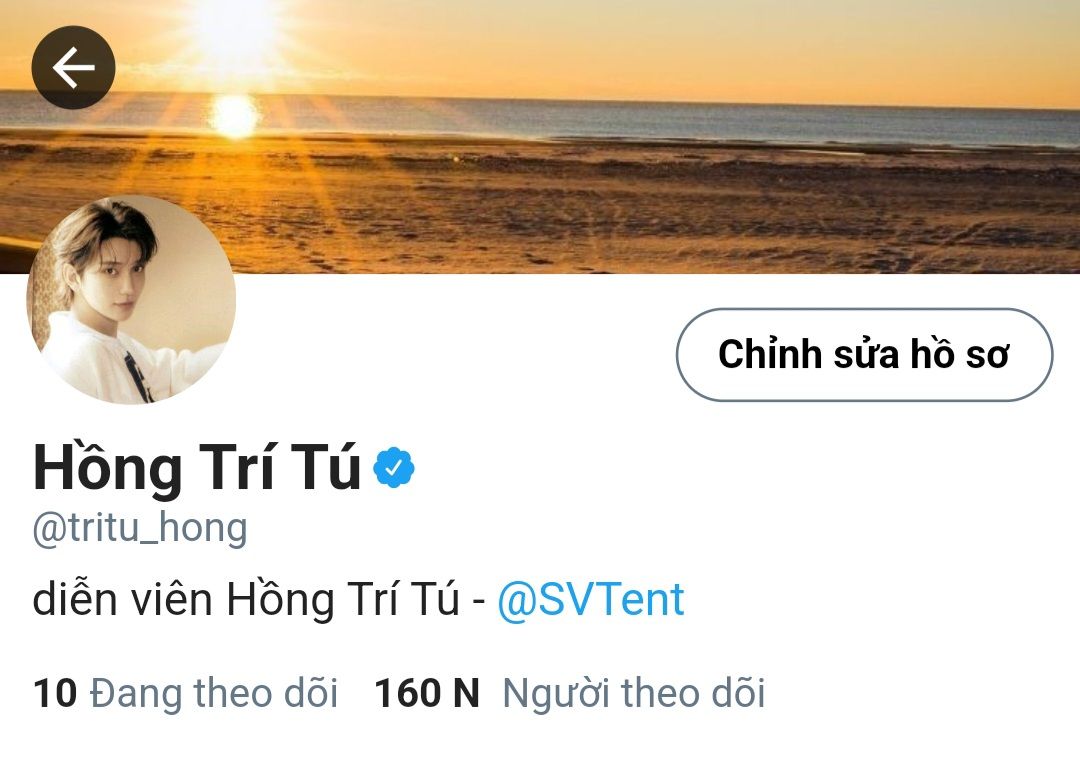Click the bio text diễn viên

click(123, 599)
